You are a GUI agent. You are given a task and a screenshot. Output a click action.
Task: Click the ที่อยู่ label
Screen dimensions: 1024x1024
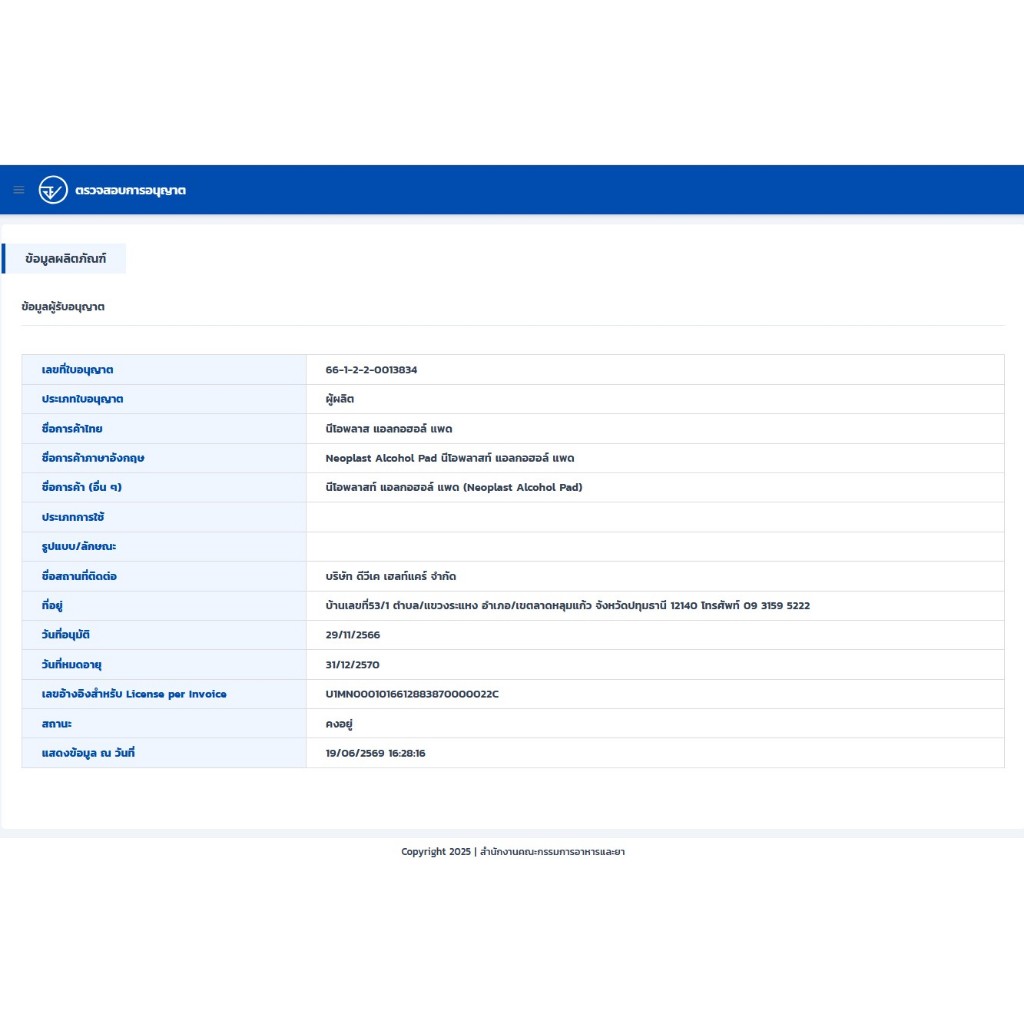pyautogui.click(x=52, y=605)
